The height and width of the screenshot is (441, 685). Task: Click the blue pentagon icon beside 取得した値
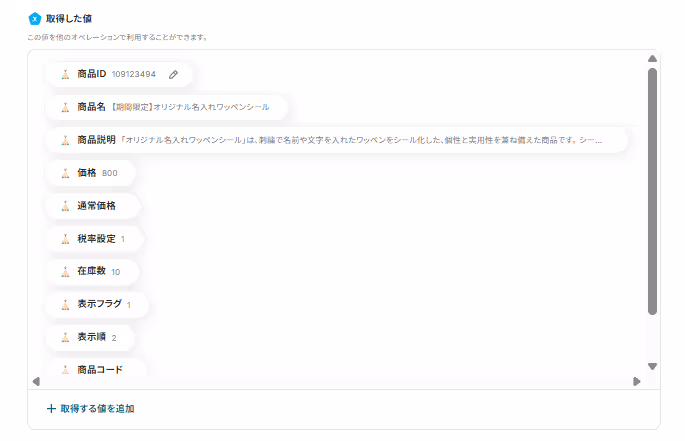click(x=35, y=19)
